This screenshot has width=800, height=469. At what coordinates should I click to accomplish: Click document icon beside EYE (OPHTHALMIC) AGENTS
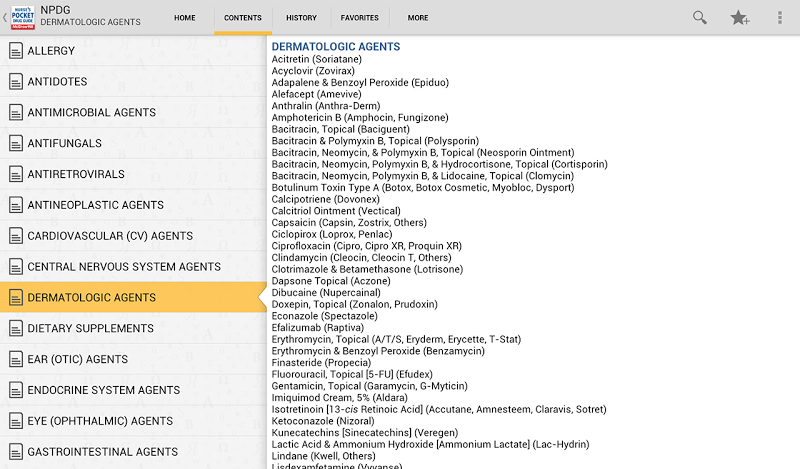[x=16, y=421]
